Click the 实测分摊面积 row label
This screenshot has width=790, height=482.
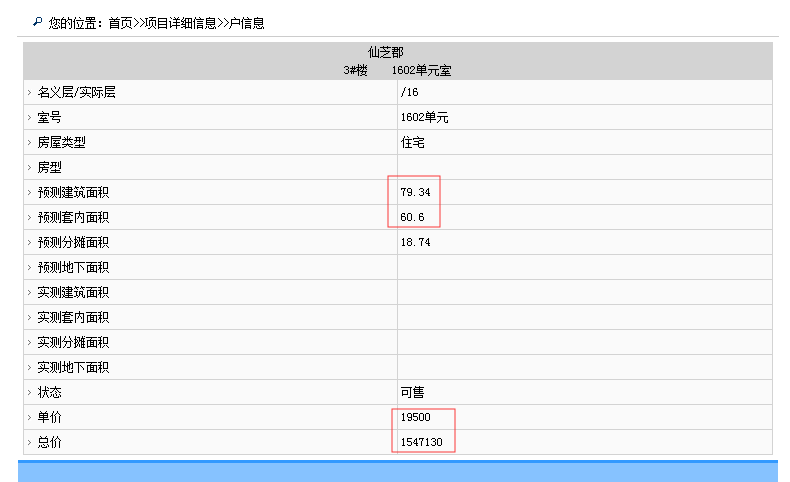(74, 342)
